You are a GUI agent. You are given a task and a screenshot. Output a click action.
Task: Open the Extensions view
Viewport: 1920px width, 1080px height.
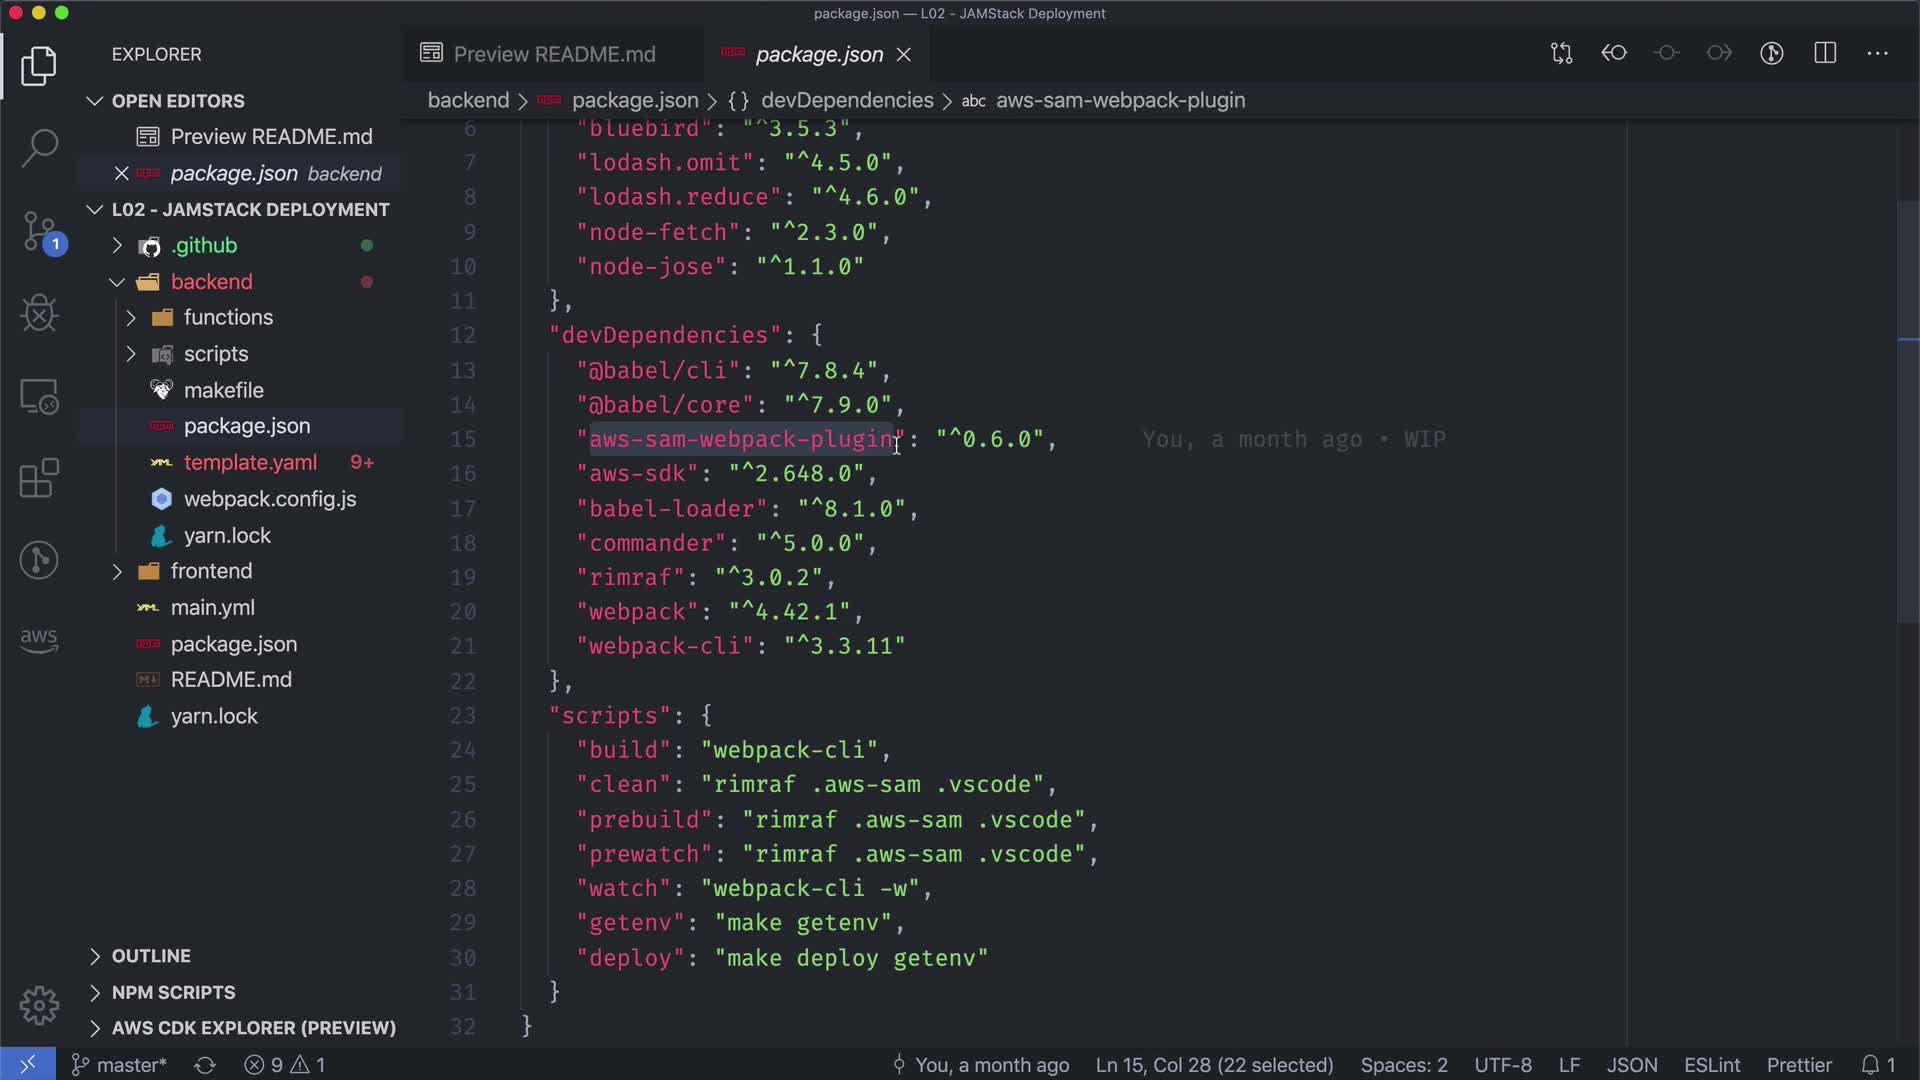click(x=39, y=478)
